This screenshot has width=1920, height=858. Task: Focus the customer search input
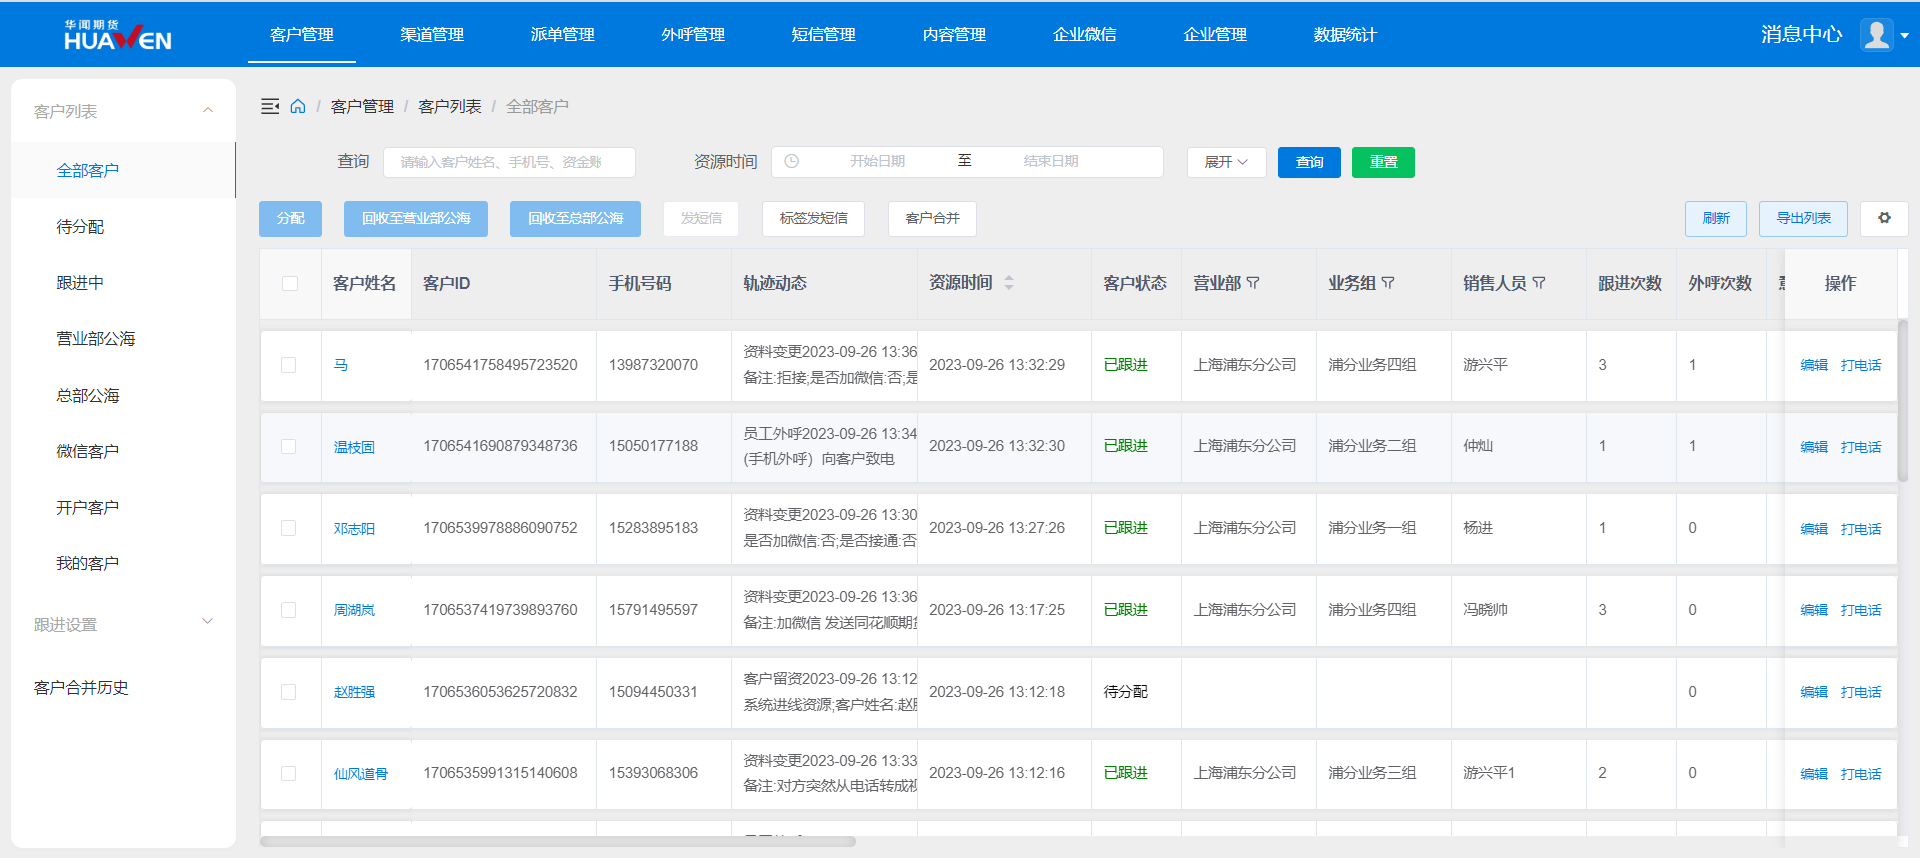509,162
